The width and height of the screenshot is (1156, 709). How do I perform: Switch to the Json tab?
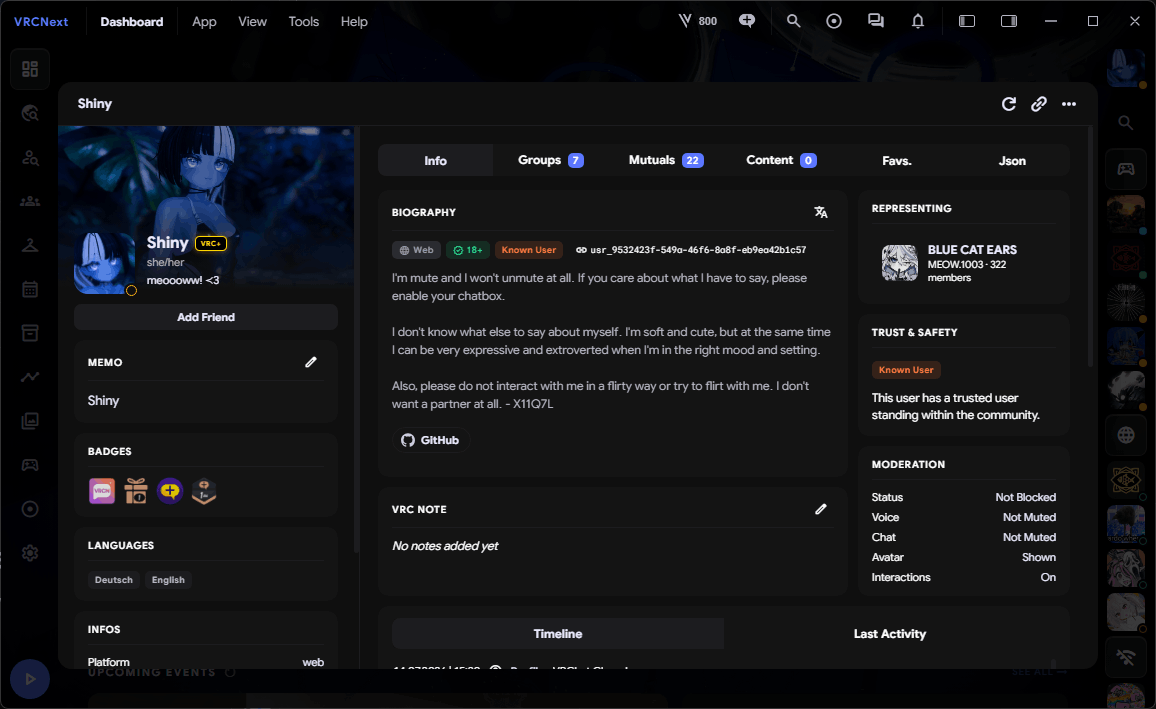[1012, 160]
